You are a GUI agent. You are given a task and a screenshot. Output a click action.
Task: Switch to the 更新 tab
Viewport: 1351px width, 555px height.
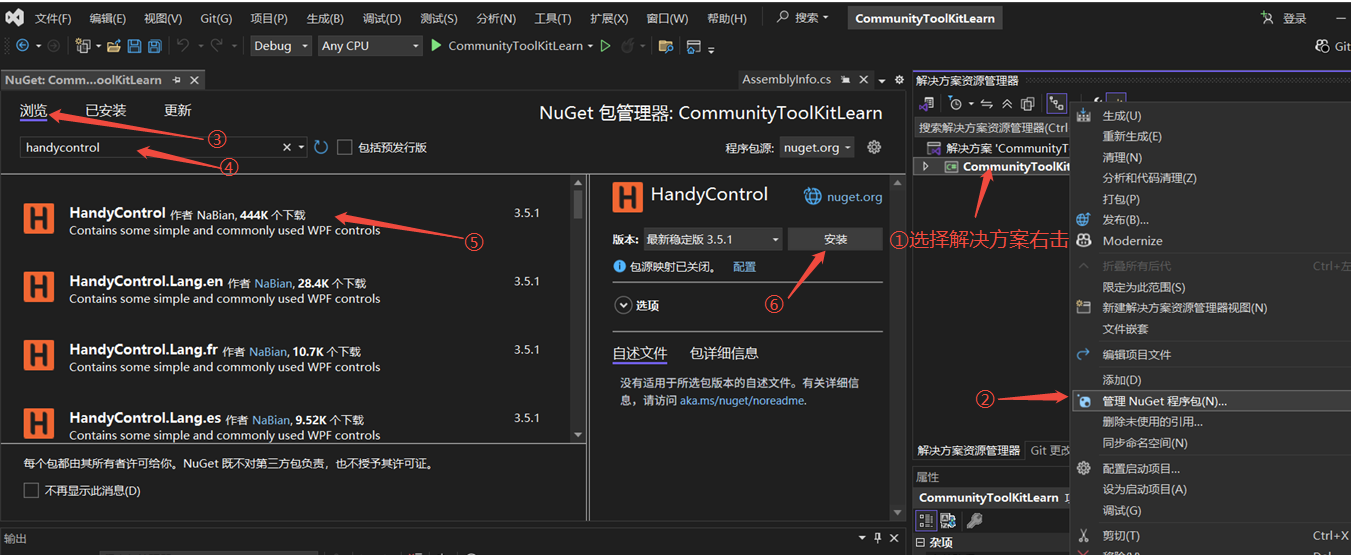[x=178, y=111]
